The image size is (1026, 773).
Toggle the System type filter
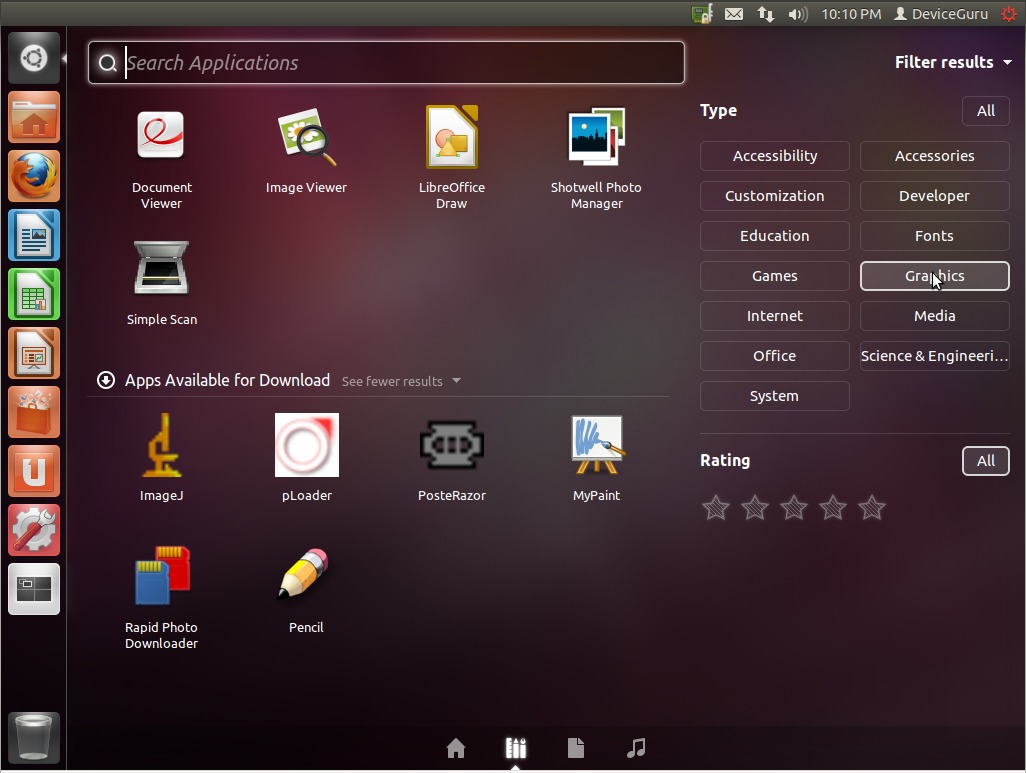point(775,395)
